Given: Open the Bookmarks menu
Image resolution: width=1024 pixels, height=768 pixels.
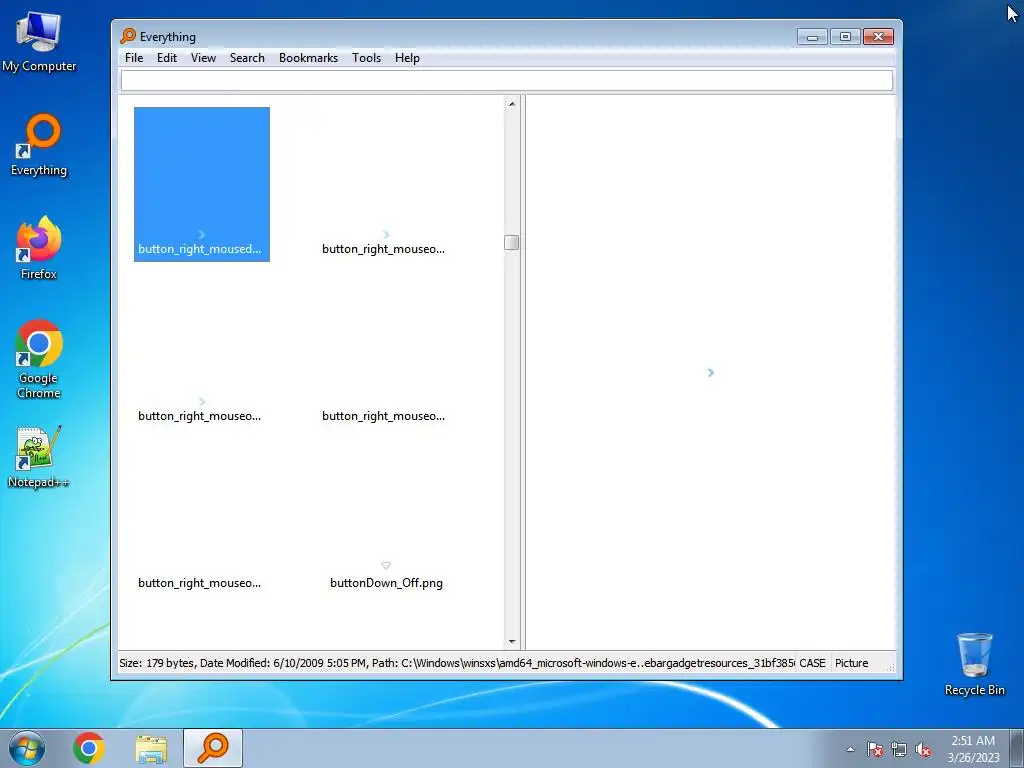Looking at the screenshot, I should click(x=308, y=57).
